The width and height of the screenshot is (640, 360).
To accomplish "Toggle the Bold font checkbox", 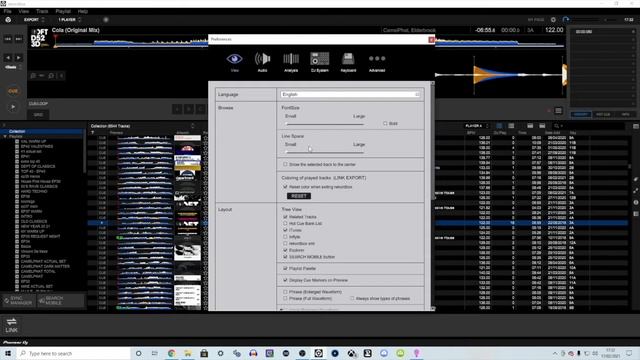I will point(385,124).
